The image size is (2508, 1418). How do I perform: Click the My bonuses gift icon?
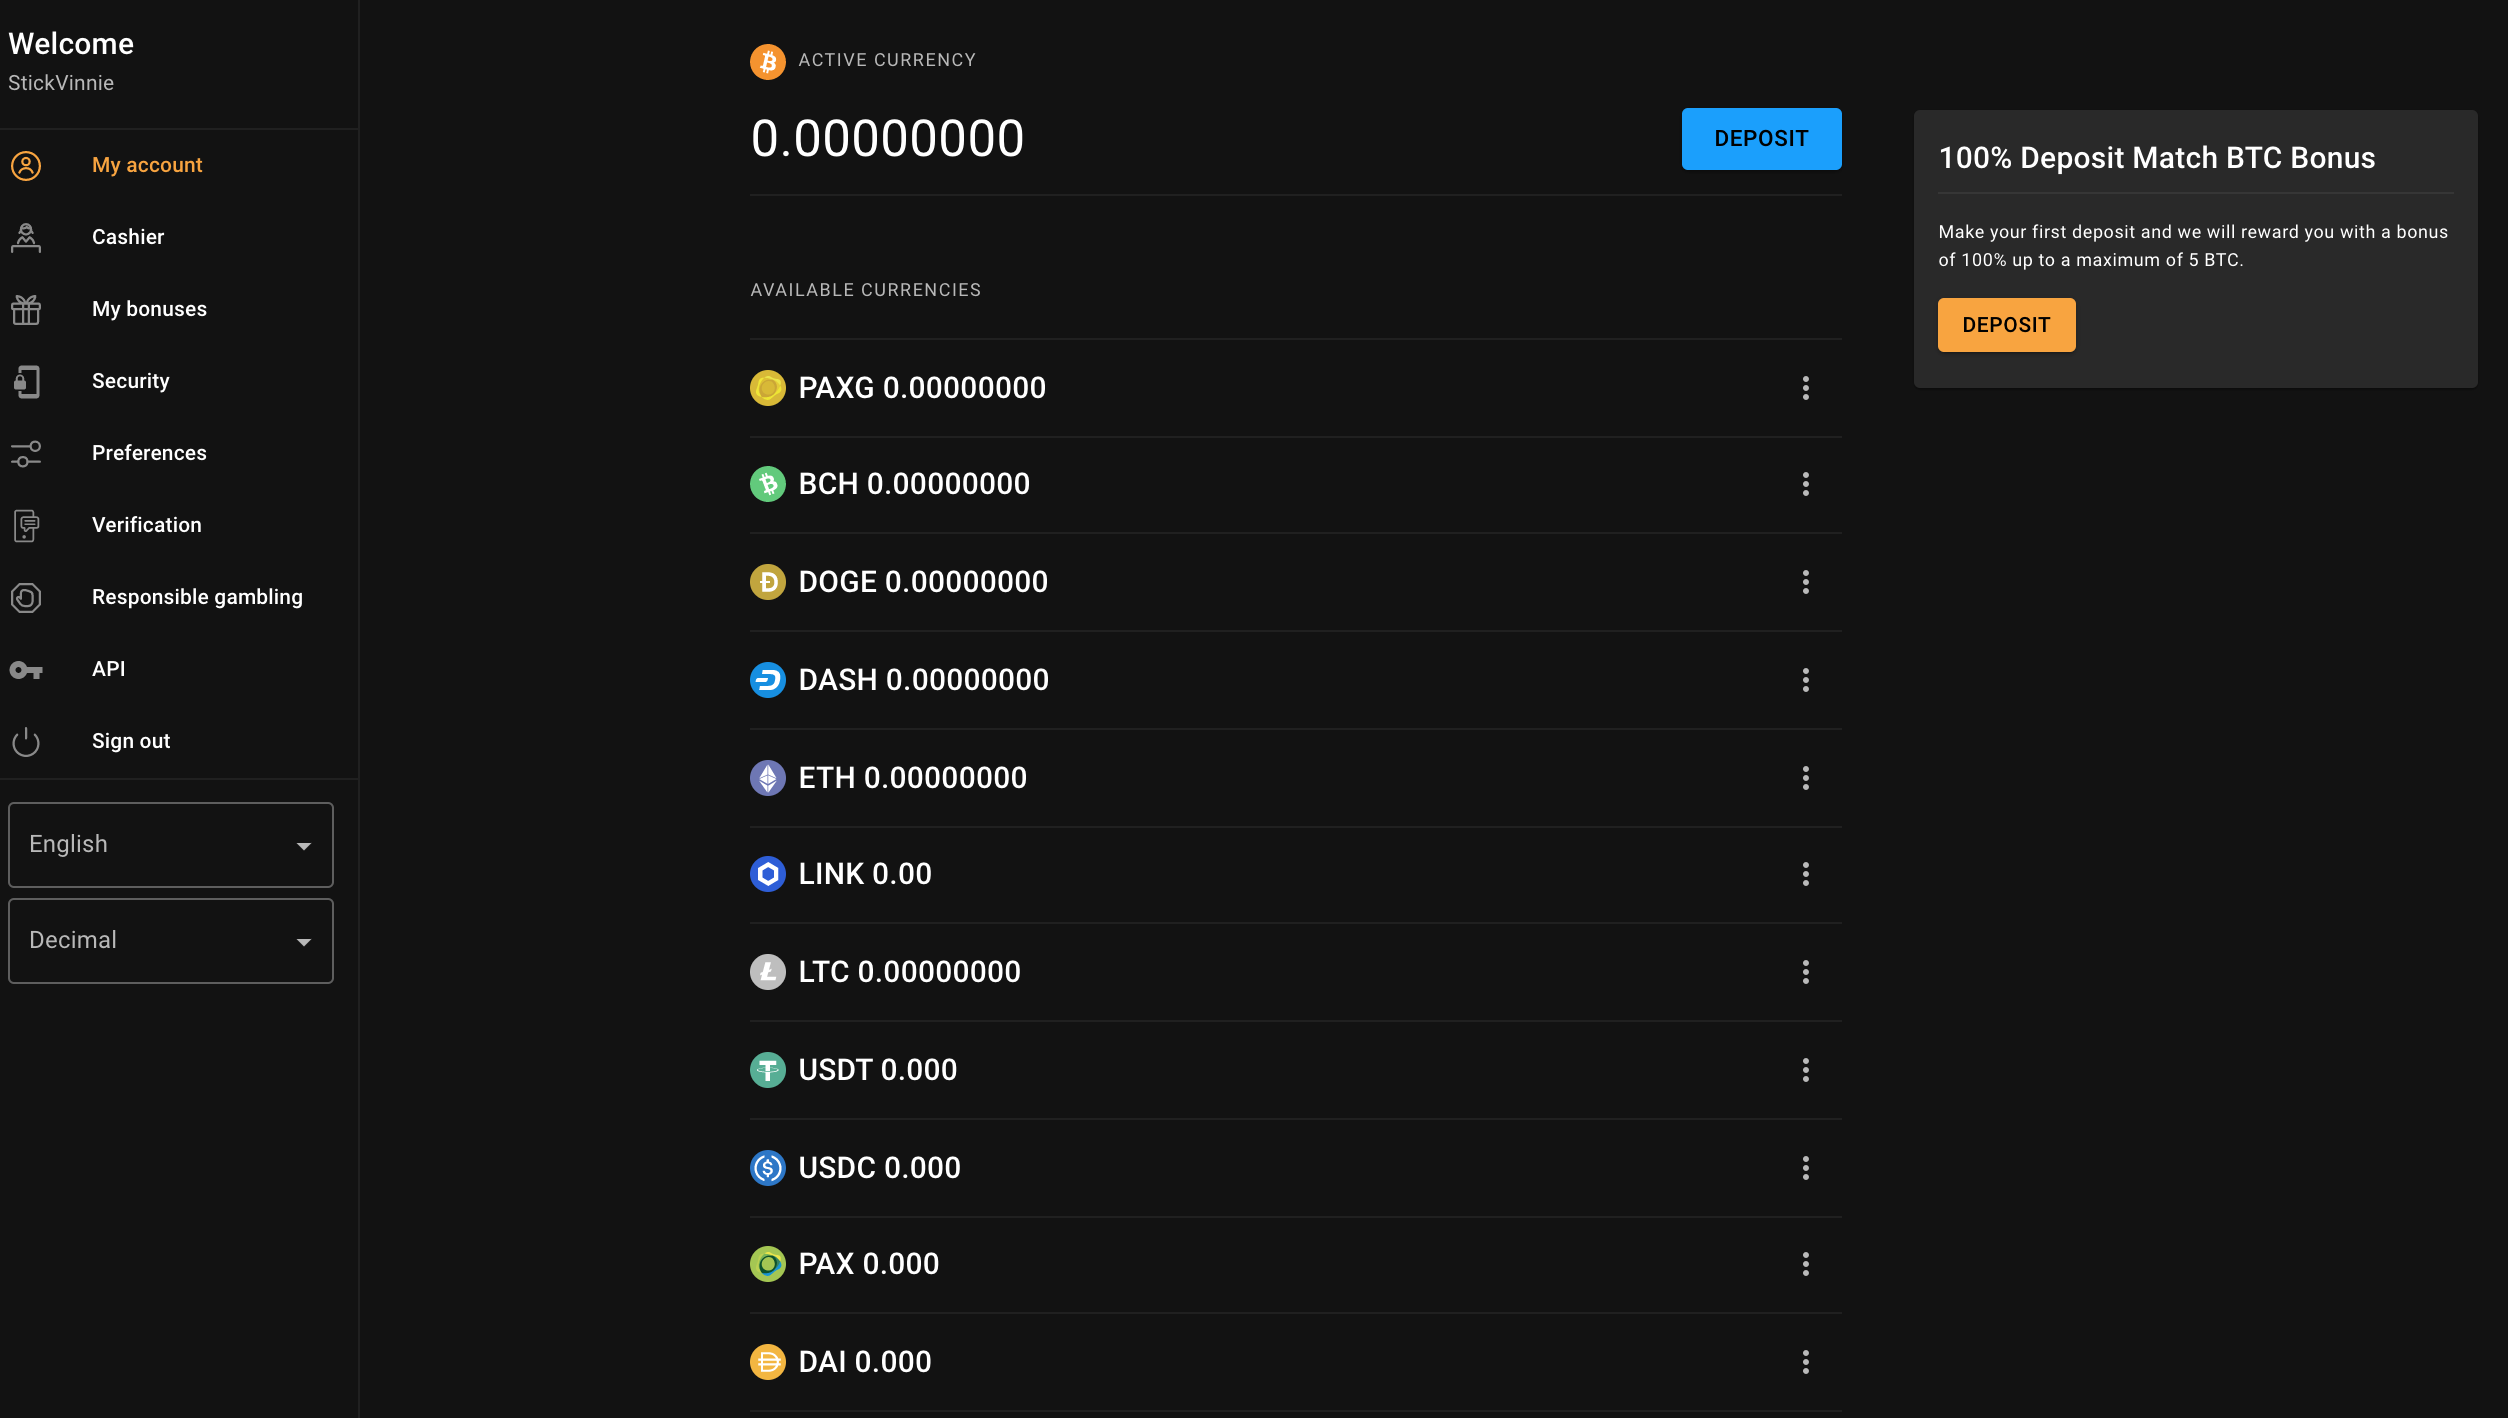tap(26, 309)
